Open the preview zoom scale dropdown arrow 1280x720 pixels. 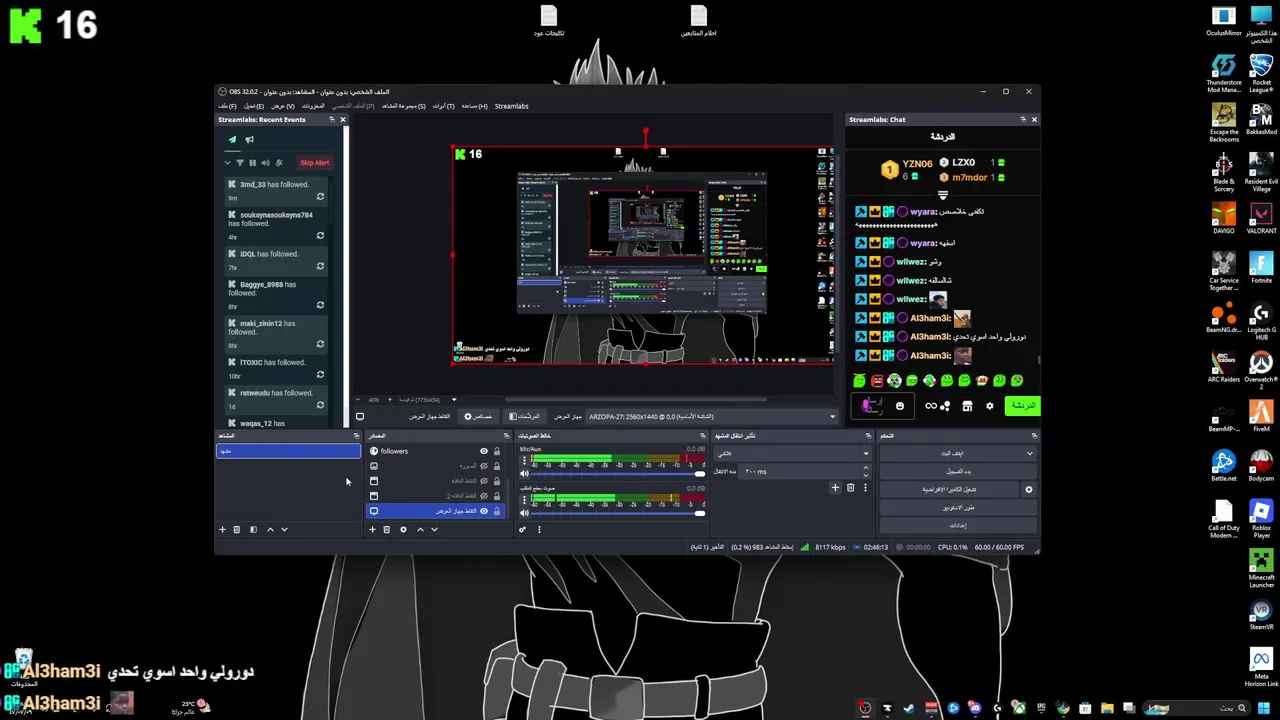(454, 400)
